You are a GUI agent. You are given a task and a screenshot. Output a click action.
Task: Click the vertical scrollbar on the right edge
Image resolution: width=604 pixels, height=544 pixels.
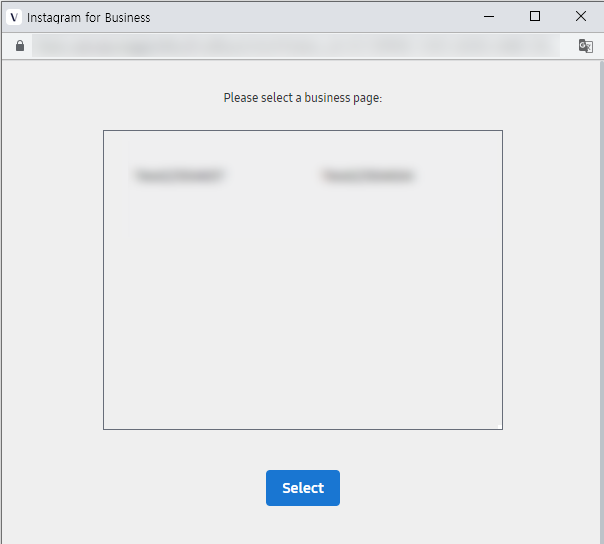(x=601, y=302)
